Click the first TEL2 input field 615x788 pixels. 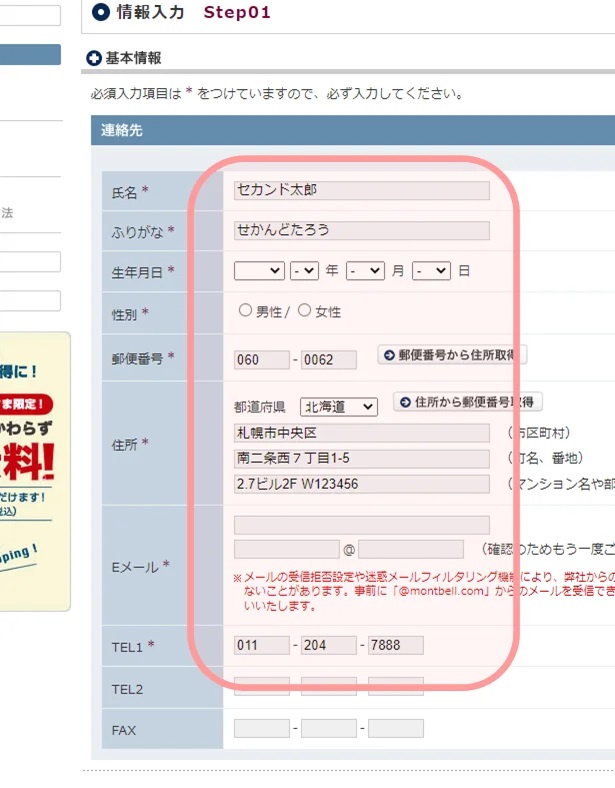pyautogui.click(x=262, y=686)
